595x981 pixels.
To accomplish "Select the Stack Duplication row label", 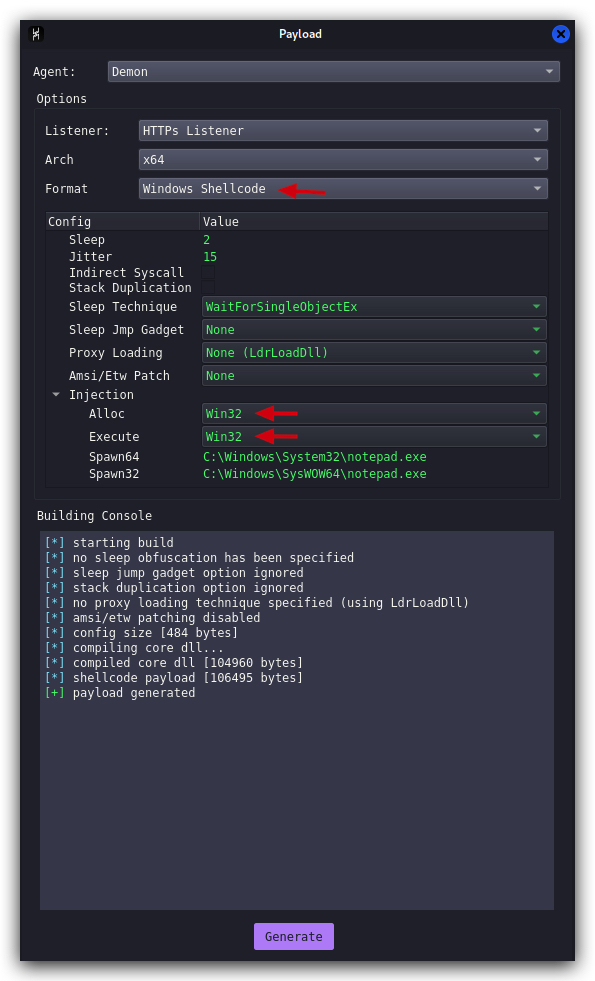I will (x=130, y=288).
